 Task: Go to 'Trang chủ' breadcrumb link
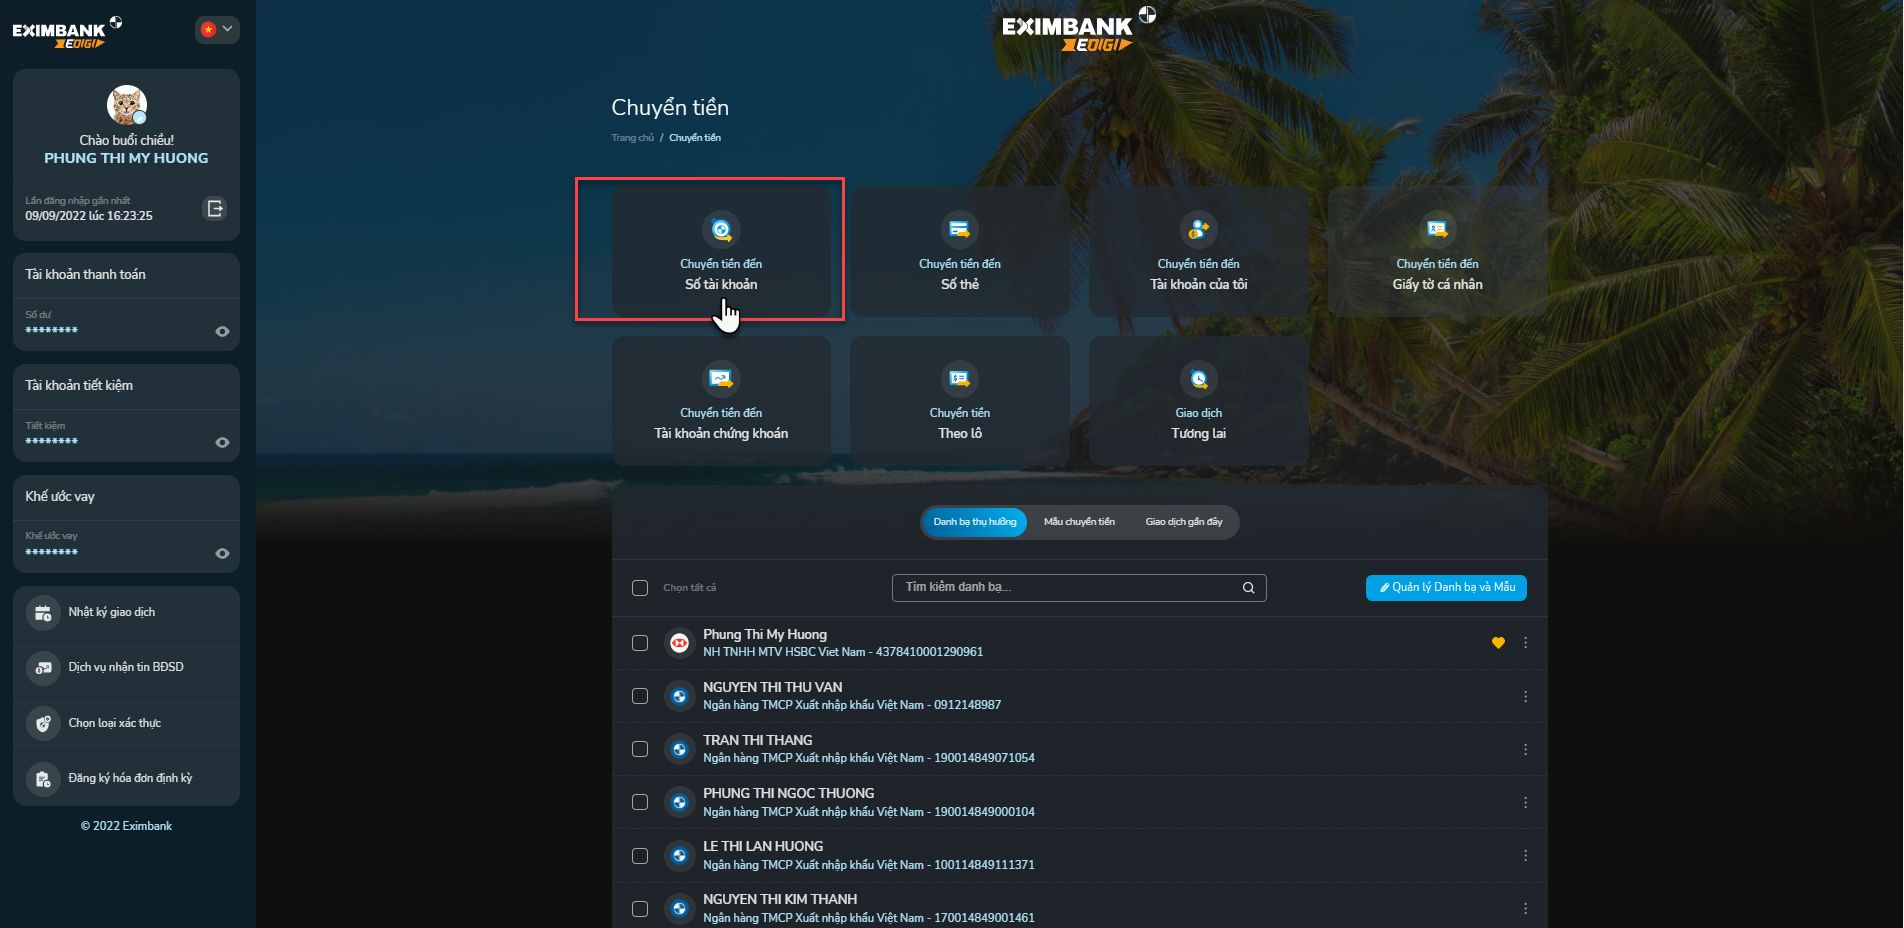(x=632, y=138)
